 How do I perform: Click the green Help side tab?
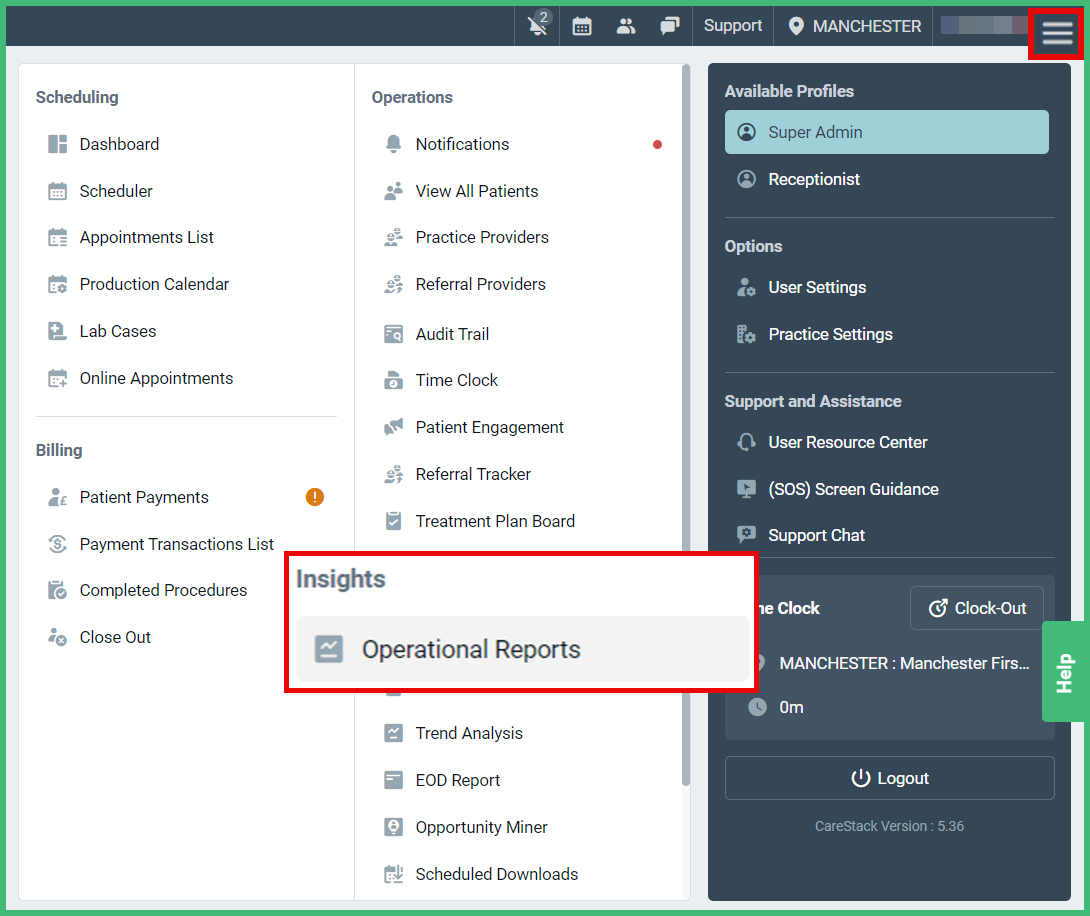tap(1065, 672)
